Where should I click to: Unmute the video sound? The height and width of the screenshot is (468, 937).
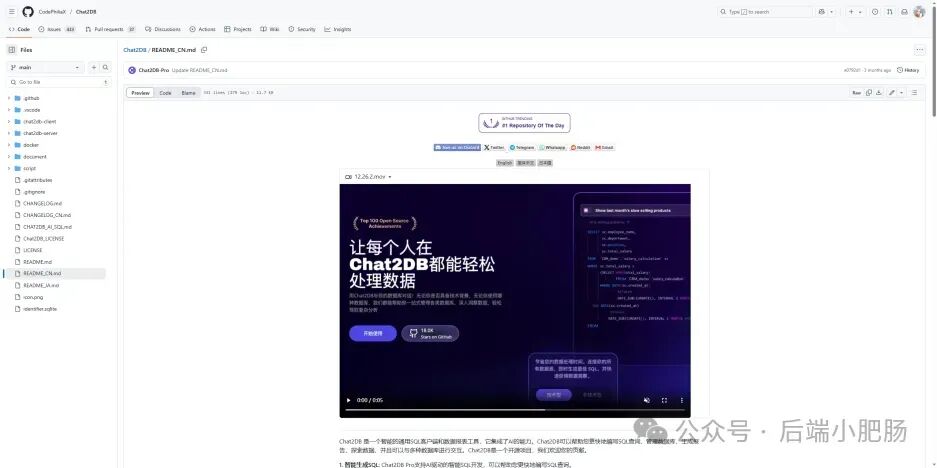pyautogui.click(x=647, y=400)
